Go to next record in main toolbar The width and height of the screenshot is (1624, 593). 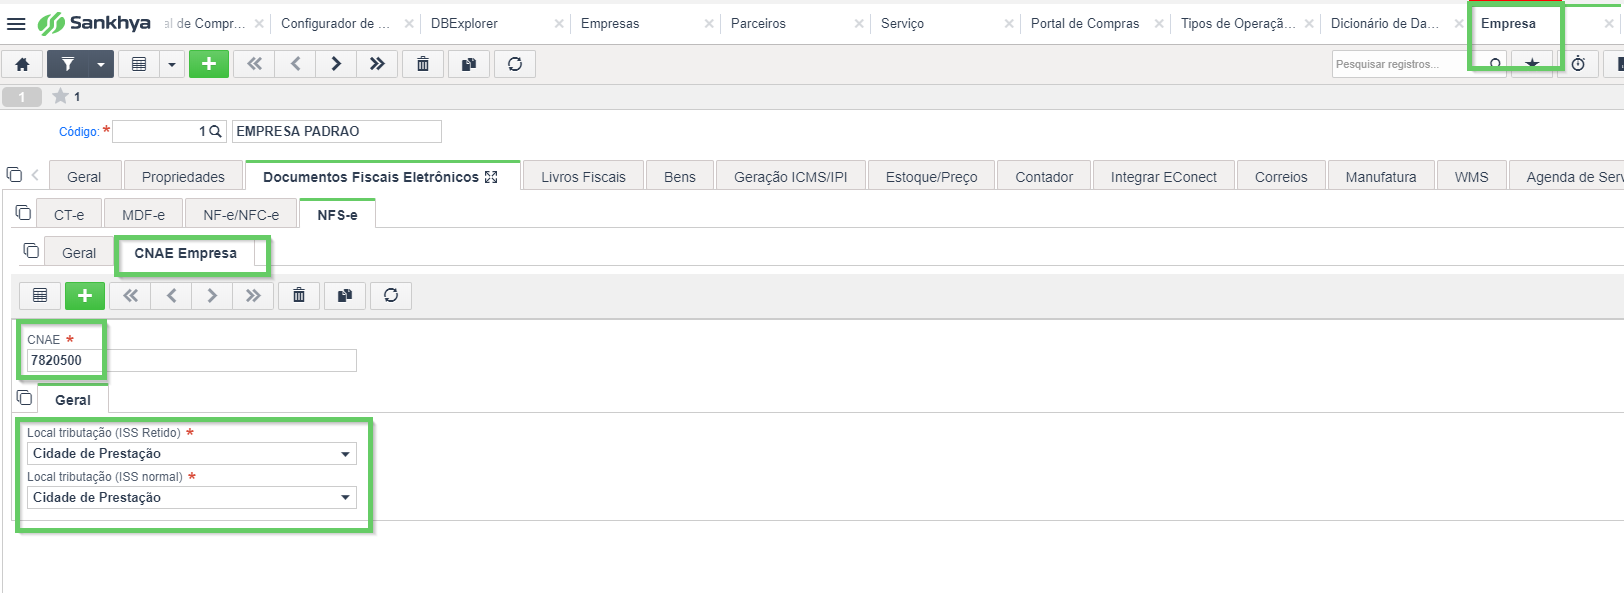336,64
